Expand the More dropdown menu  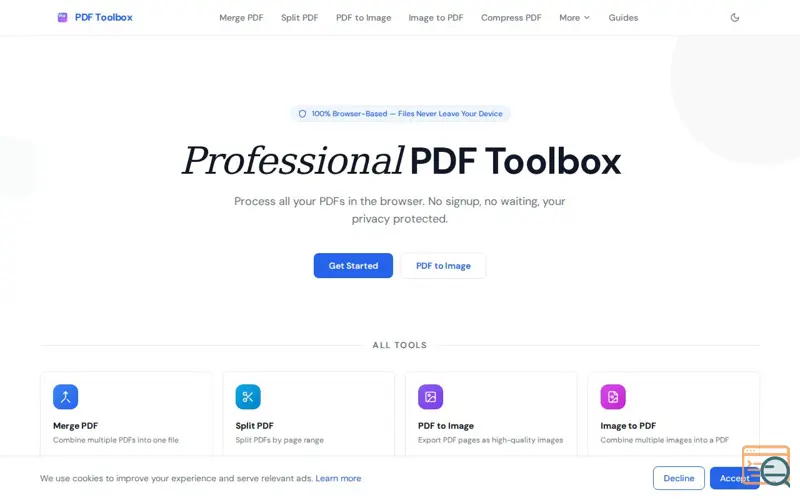click(x=574, y=17)
